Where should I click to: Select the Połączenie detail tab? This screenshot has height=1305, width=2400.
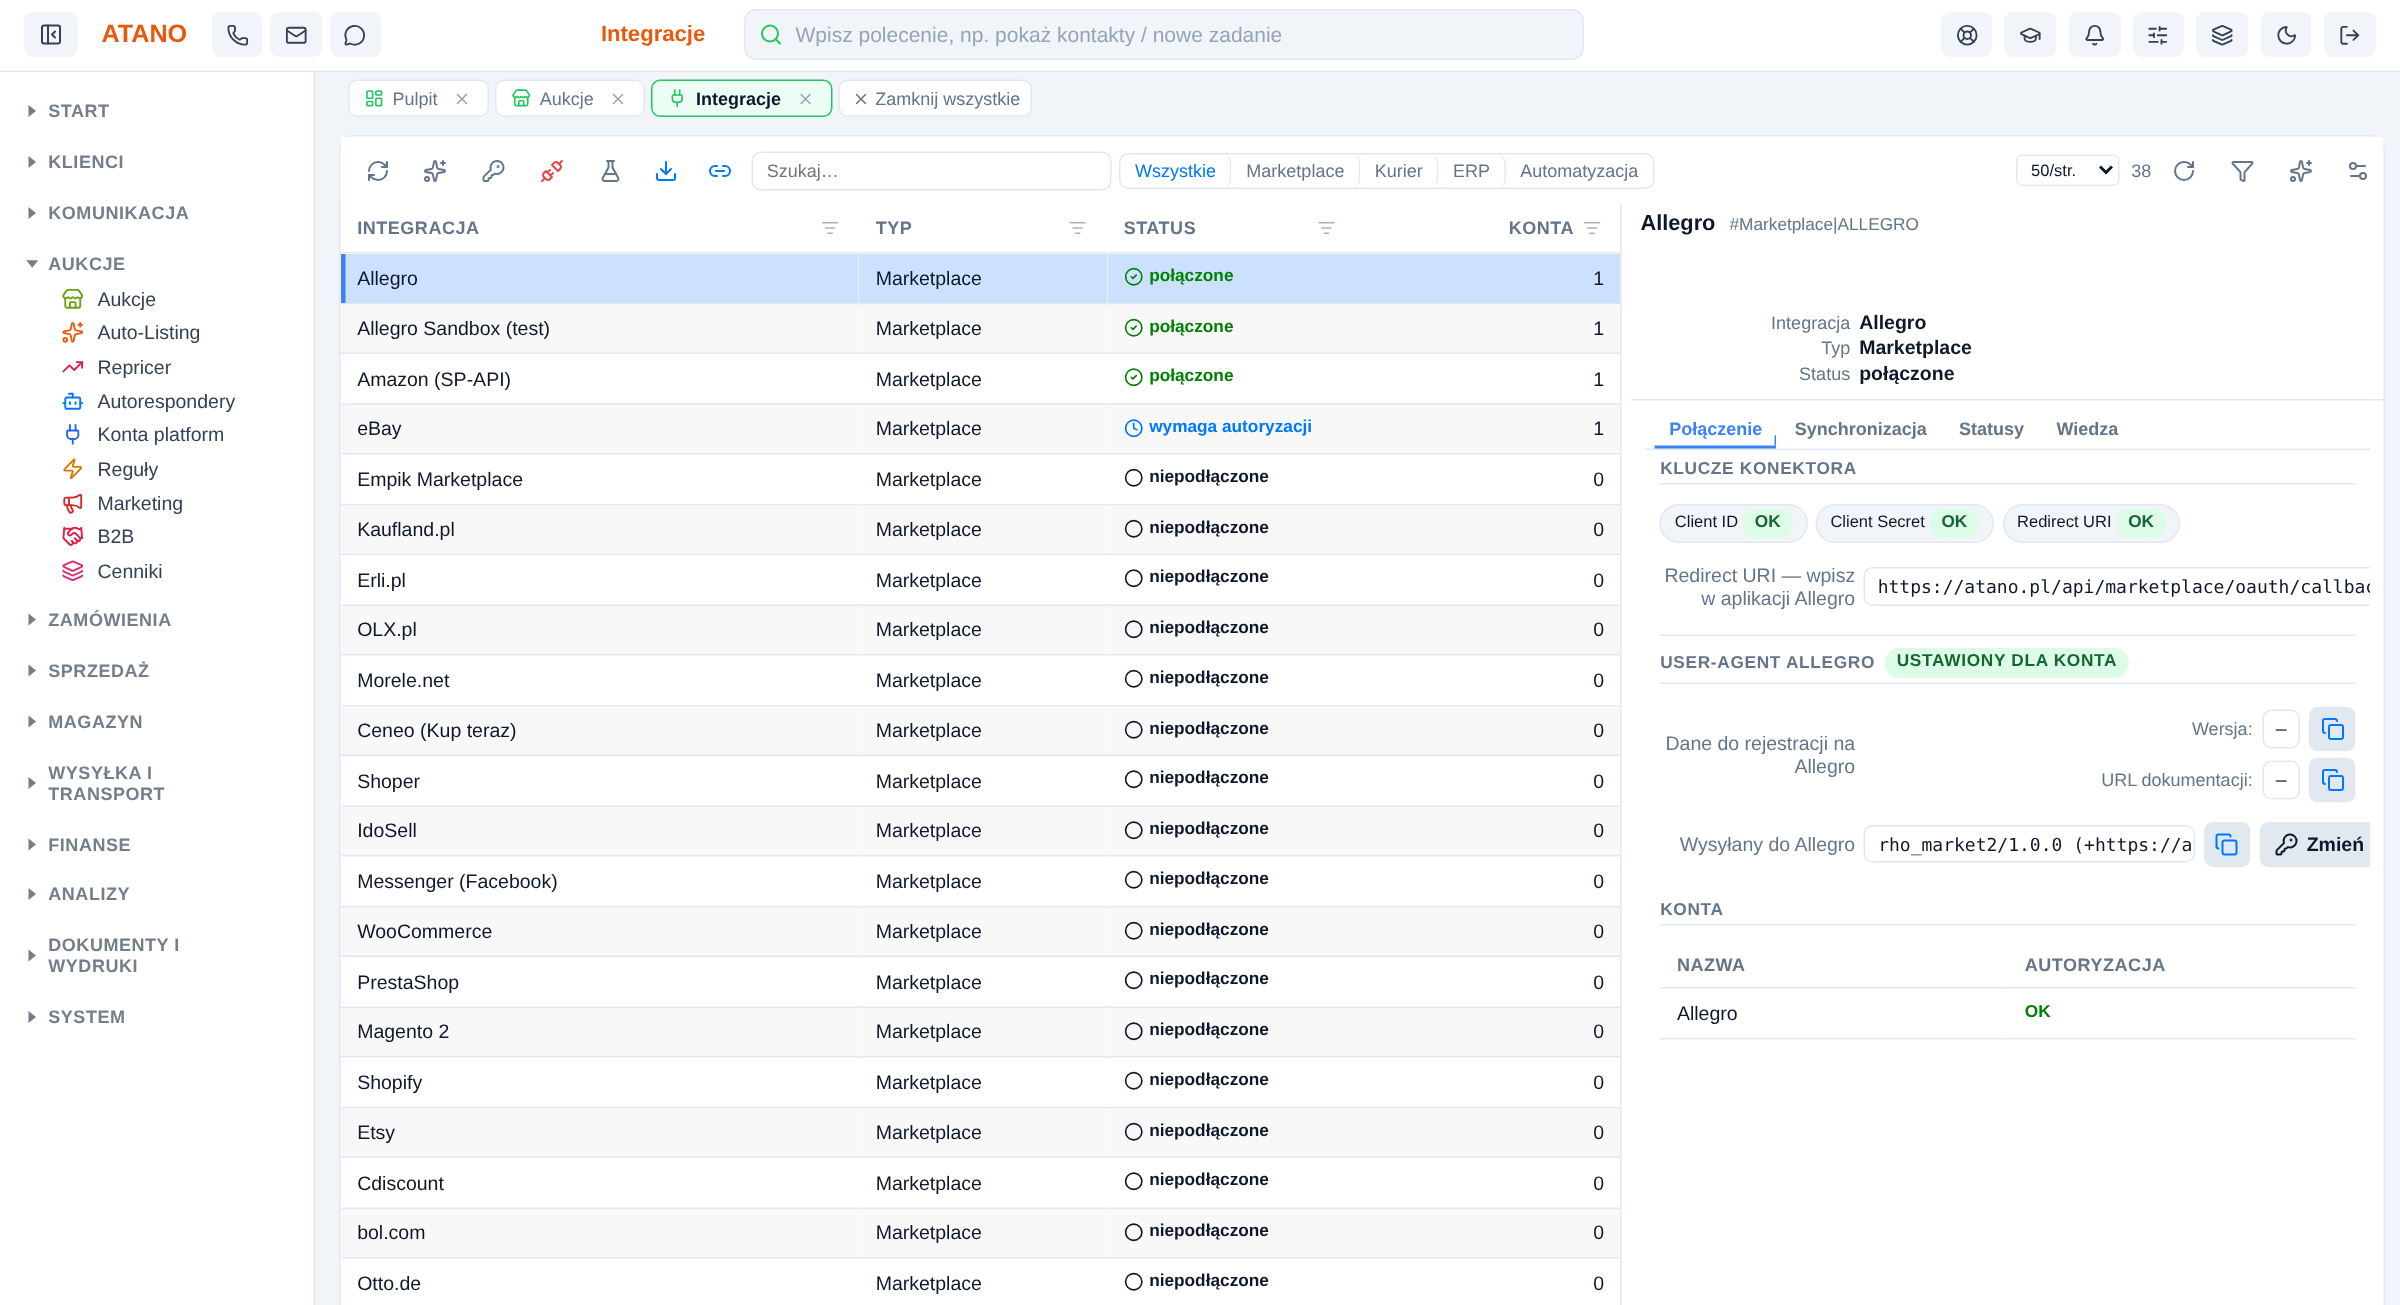pyautogui.click(x=1715, y=429)
